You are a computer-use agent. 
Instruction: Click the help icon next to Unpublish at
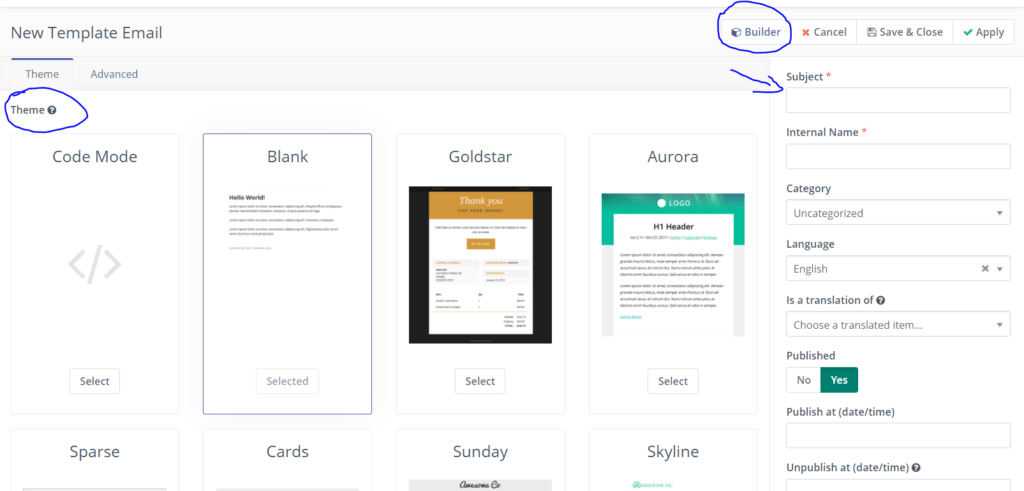[917, 467]
